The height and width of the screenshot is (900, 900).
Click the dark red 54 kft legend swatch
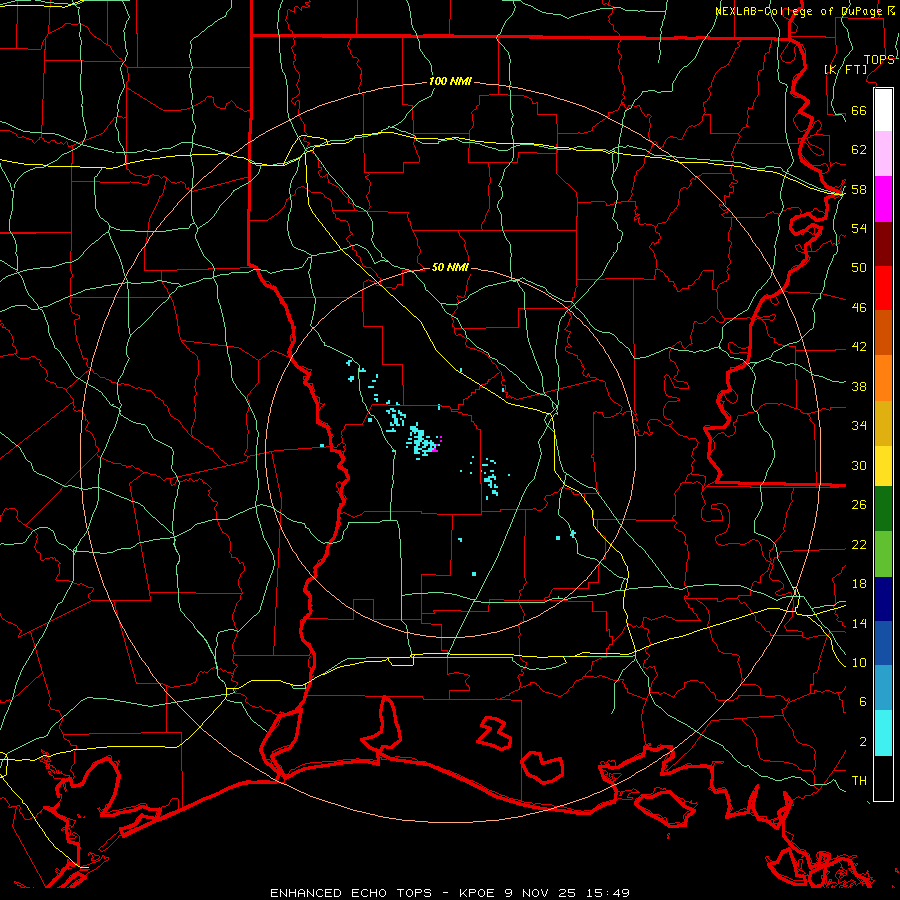(x=883, y=244)
